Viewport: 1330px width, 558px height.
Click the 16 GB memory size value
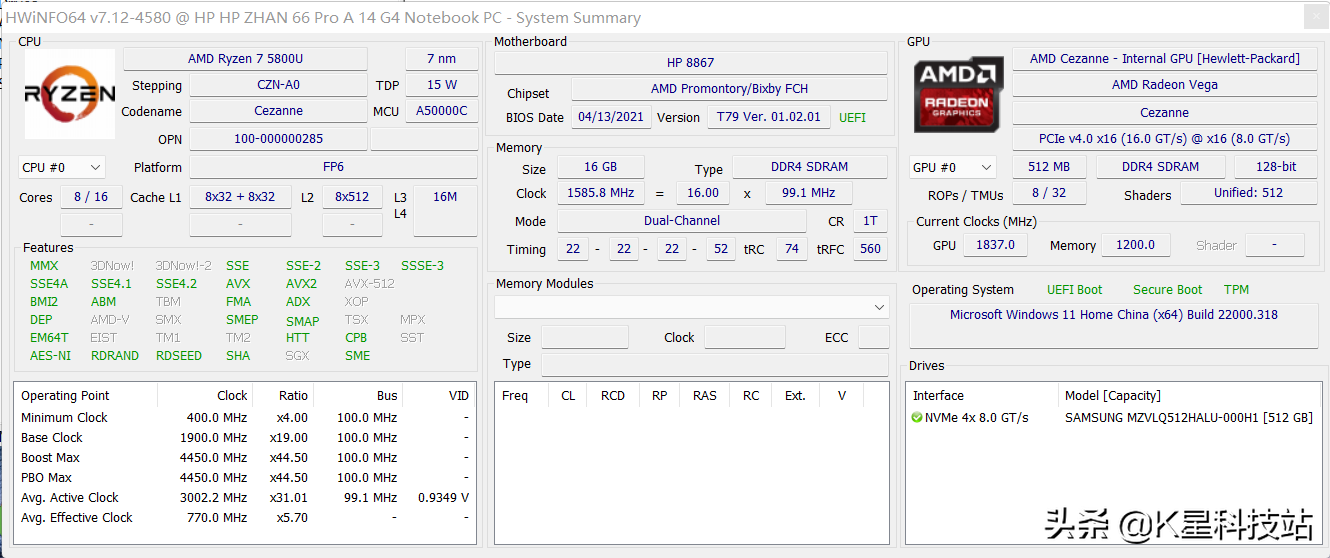coord(600,168)
